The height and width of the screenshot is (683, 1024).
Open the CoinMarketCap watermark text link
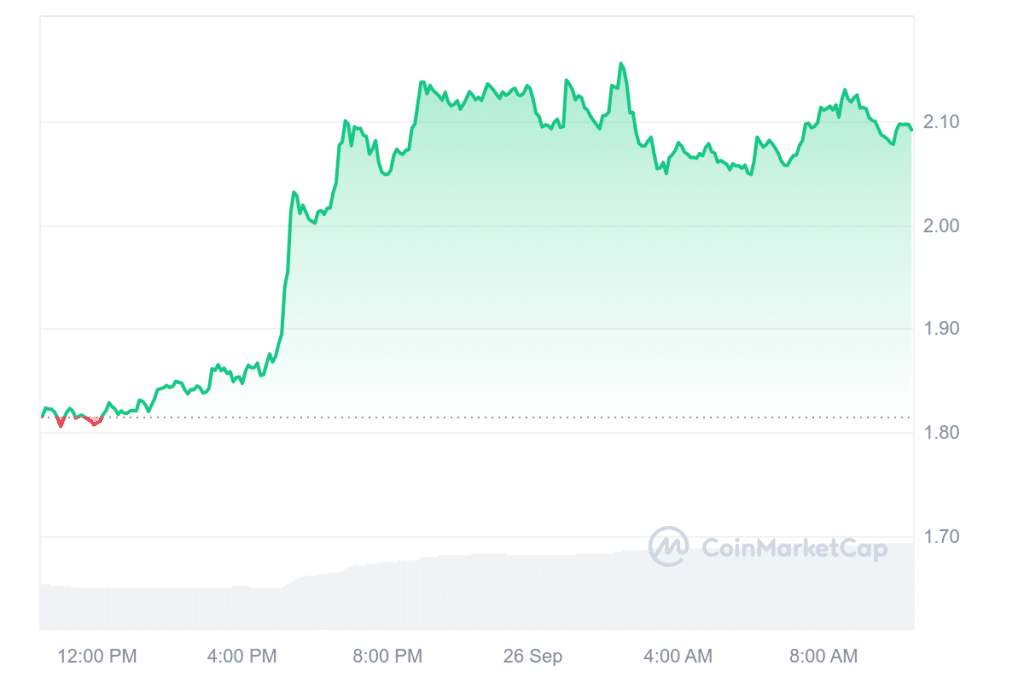coord(794,548)
